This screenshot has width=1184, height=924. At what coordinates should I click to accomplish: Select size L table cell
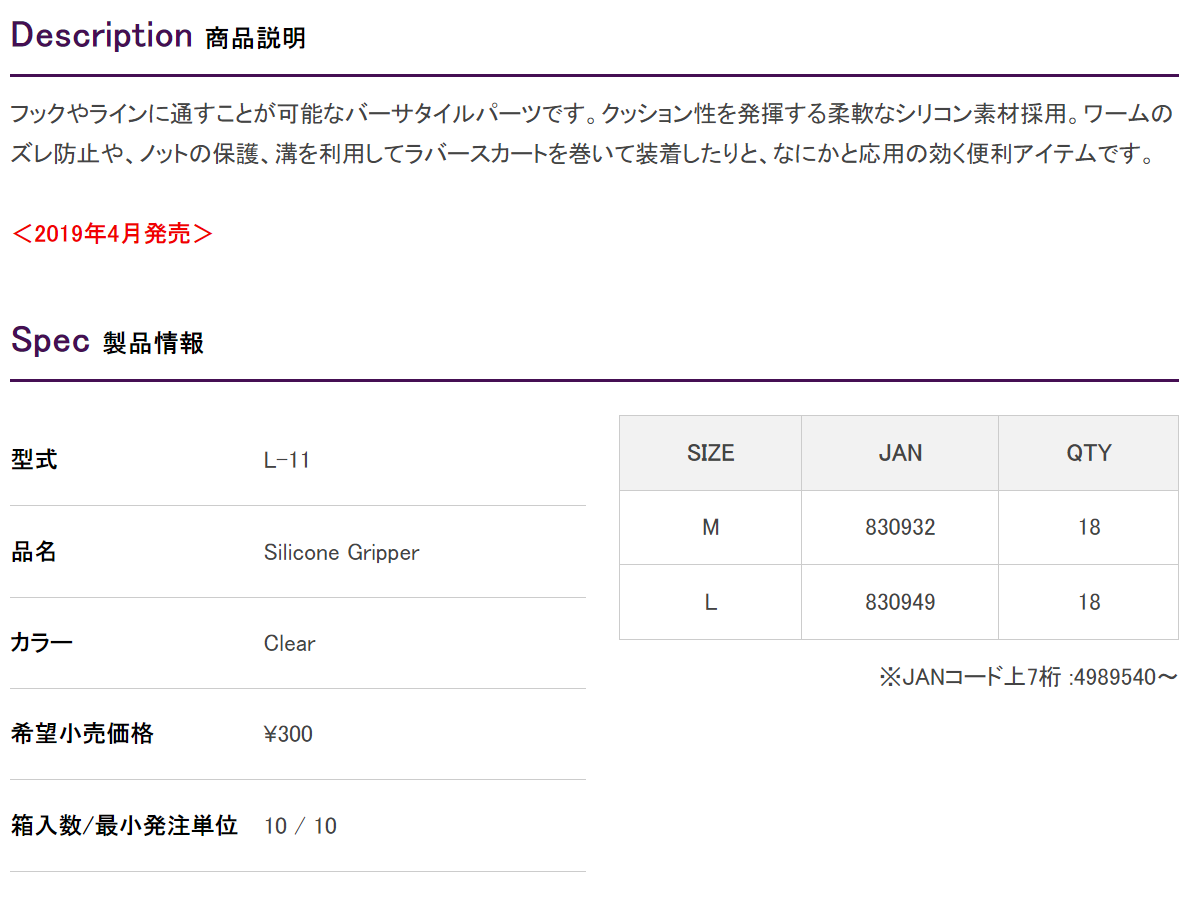[710, 602]
